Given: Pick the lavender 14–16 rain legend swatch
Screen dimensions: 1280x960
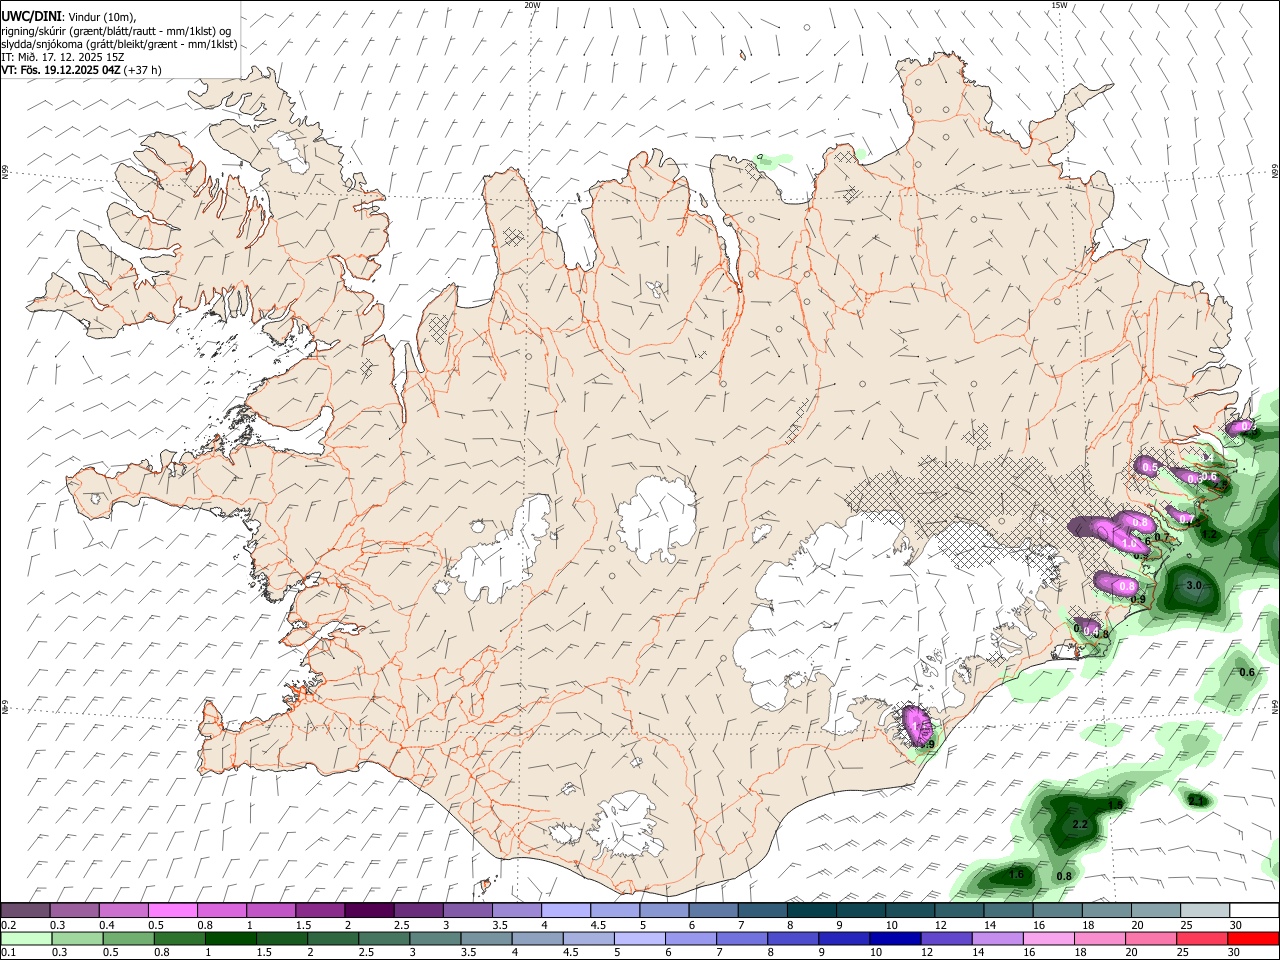Looking at the screenshot, I should pyautogui.click(x=997, y=938).
